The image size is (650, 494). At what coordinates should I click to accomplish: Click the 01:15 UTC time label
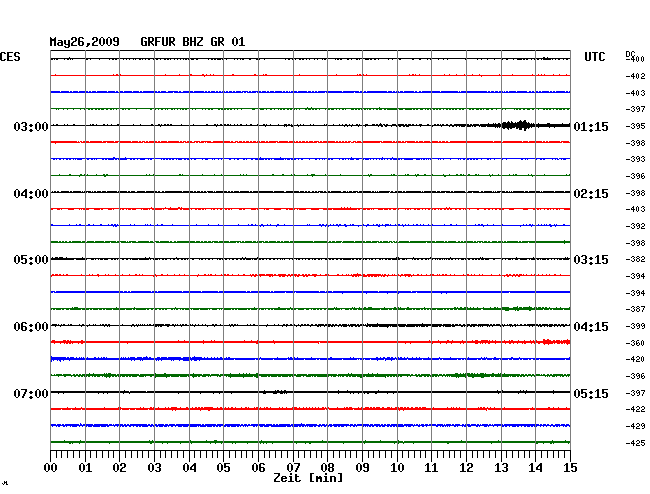591,127
